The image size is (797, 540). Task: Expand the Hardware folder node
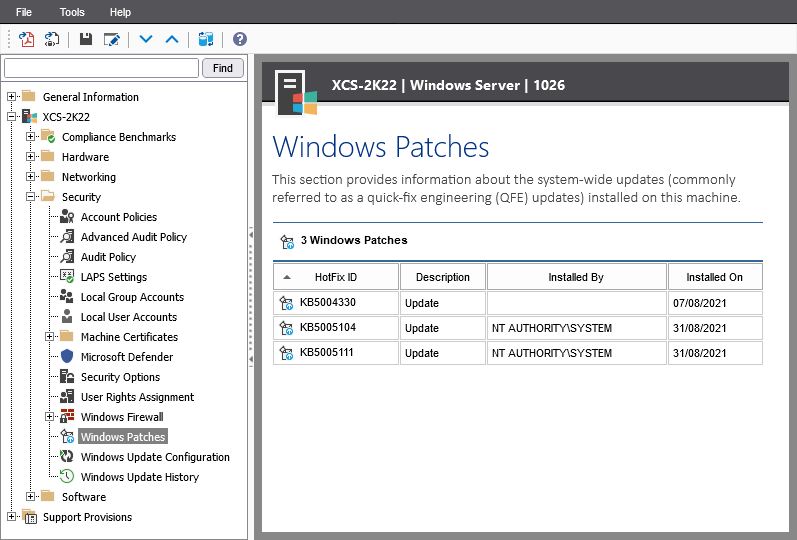[x=30, y=157]
